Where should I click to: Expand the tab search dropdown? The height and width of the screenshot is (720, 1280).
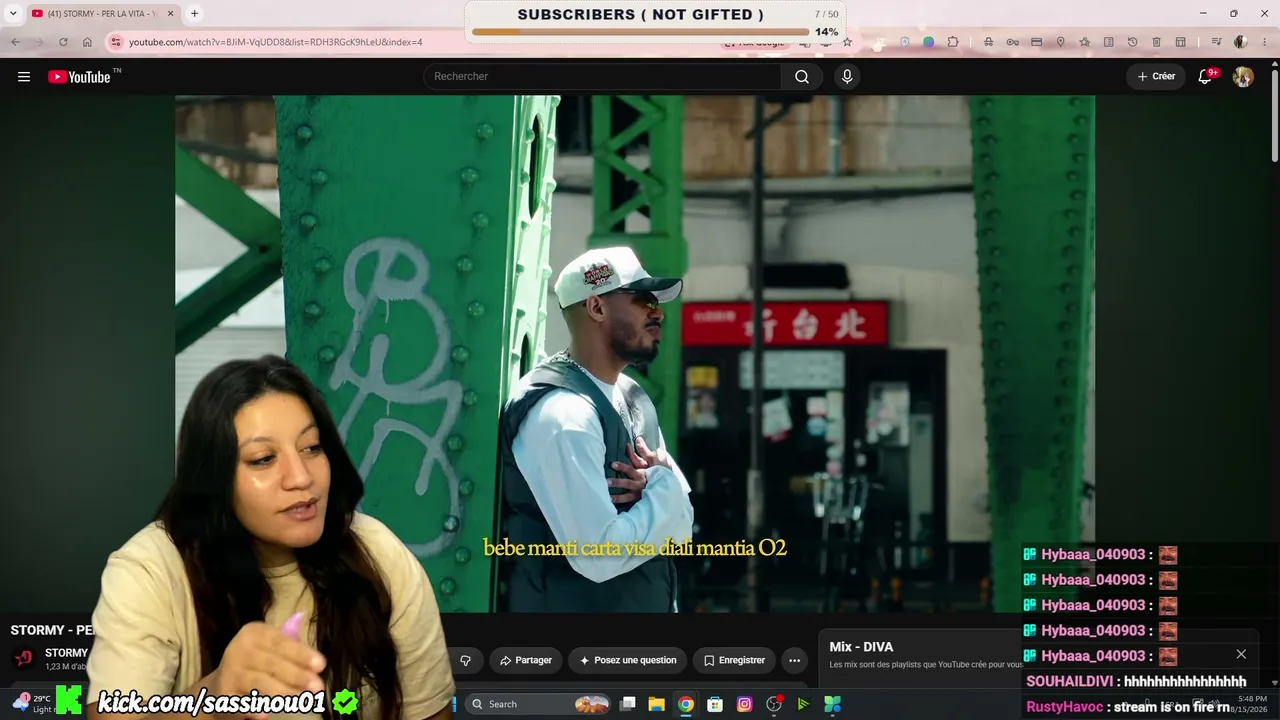(x=13, y=14)
